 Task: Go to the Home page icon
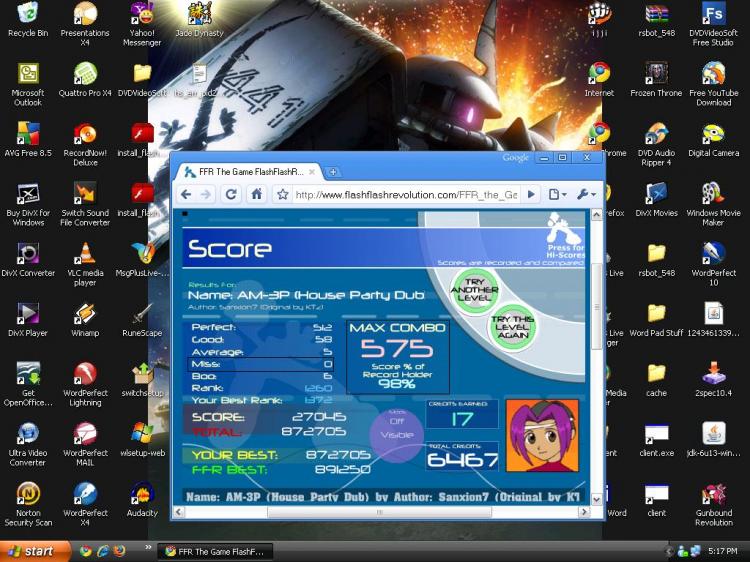pyautogui.click(x=257, y=195)
